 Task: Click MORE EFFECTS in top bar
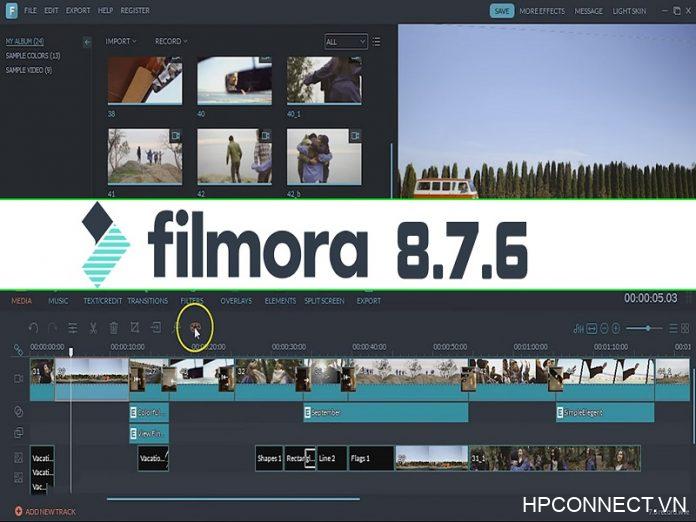point(542,11)
